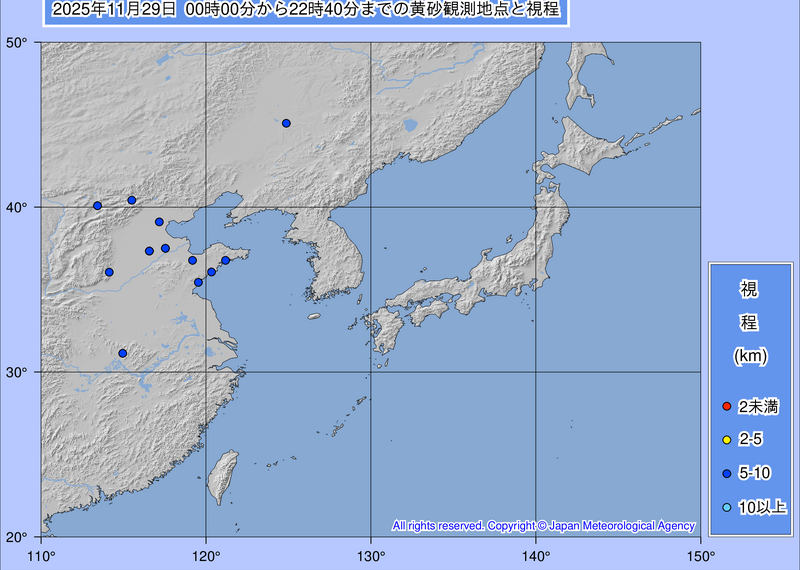Image resolution: width=800 pixels, height=570 pixels.
Task: Click the 20° latitude axis label
Action: [16, 537]
